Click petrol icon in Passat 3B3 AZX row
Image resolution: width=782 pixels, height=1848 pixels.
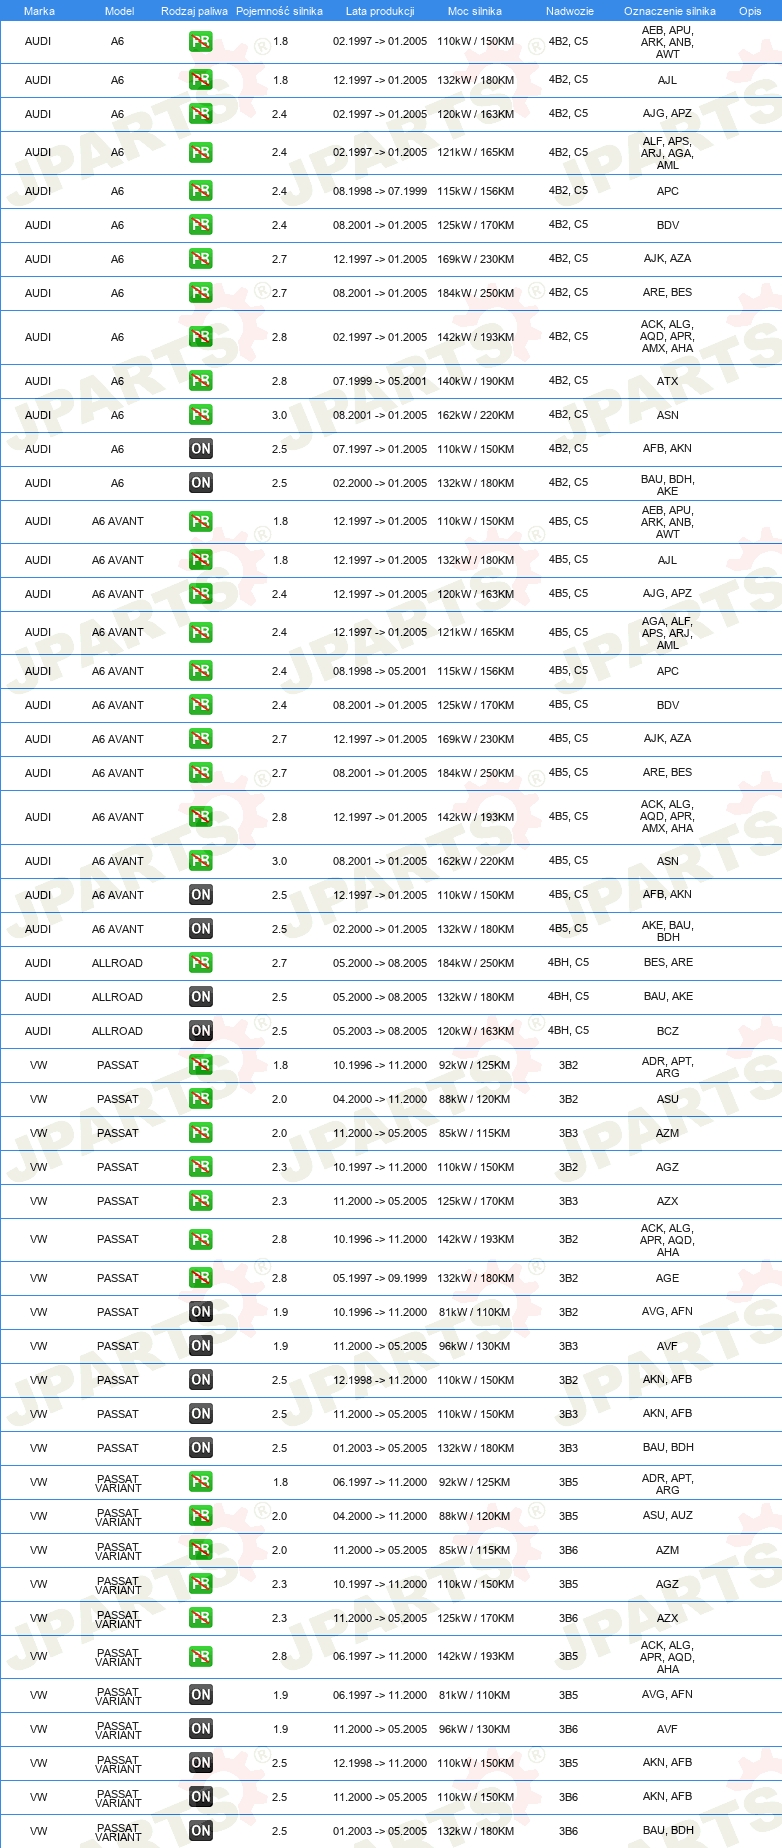[201, 1201]
